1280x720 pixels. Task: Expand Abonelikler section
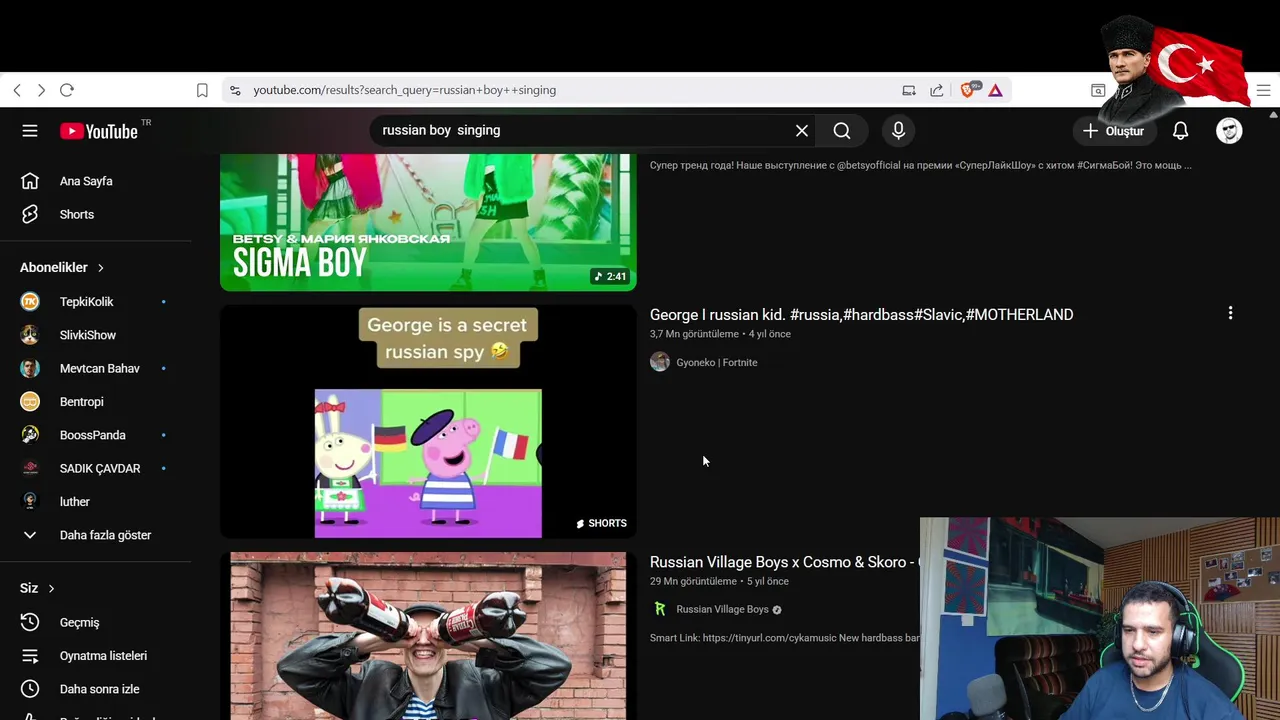click(62, 267)
